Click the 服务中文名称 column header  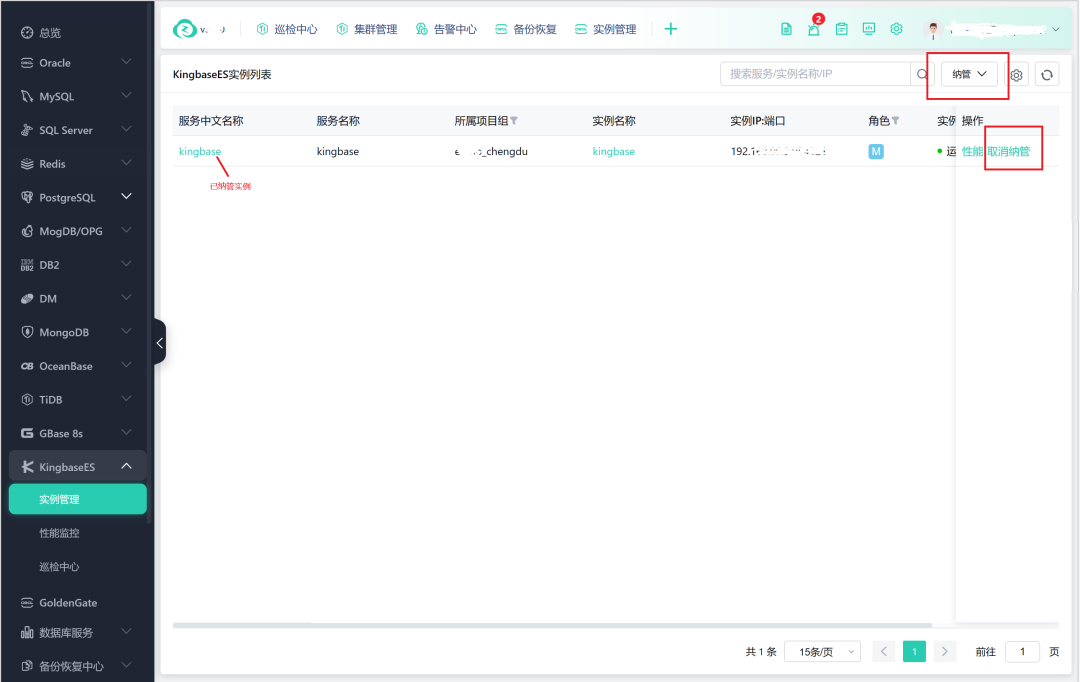coord(211,121)
